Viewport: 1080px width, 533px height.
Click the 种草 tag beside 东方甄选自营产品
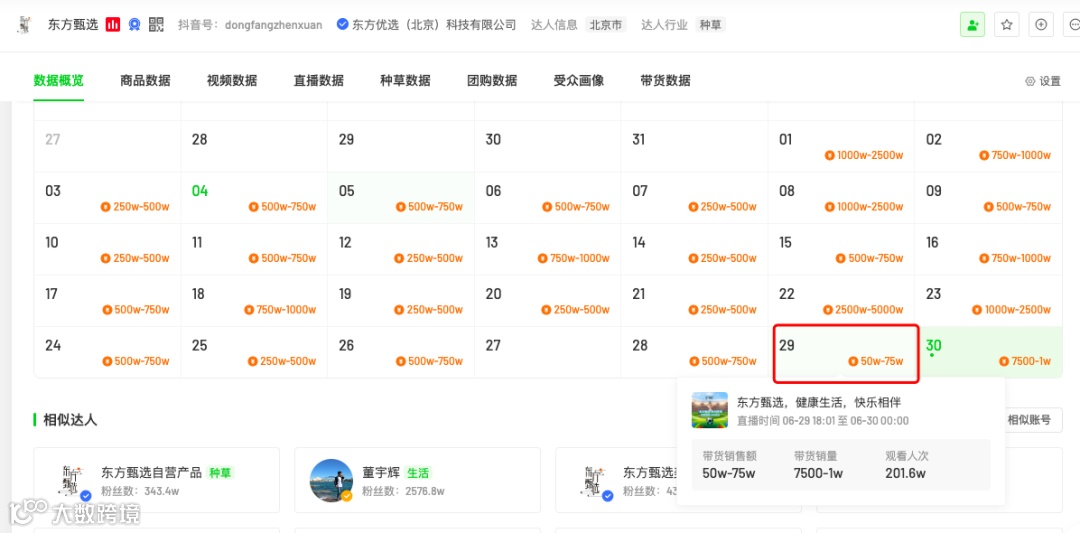(x=221, y=473)
